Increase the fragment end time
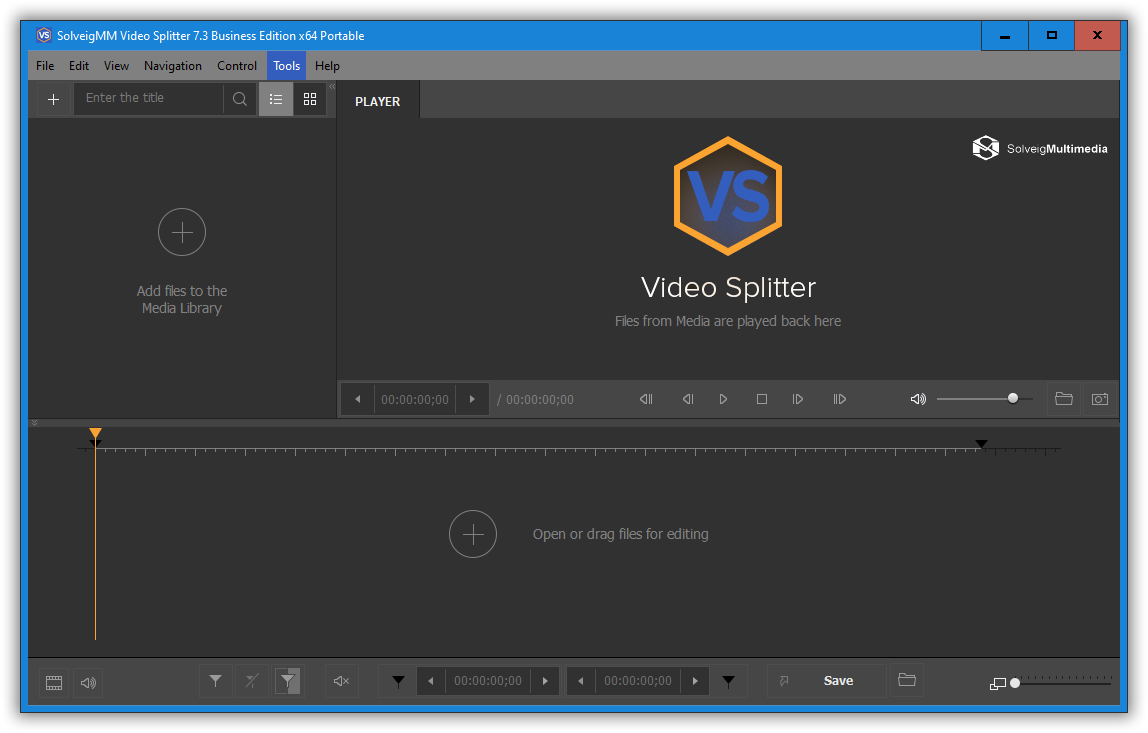Screen dimensions: 1148x733 [x=695, y=681]
